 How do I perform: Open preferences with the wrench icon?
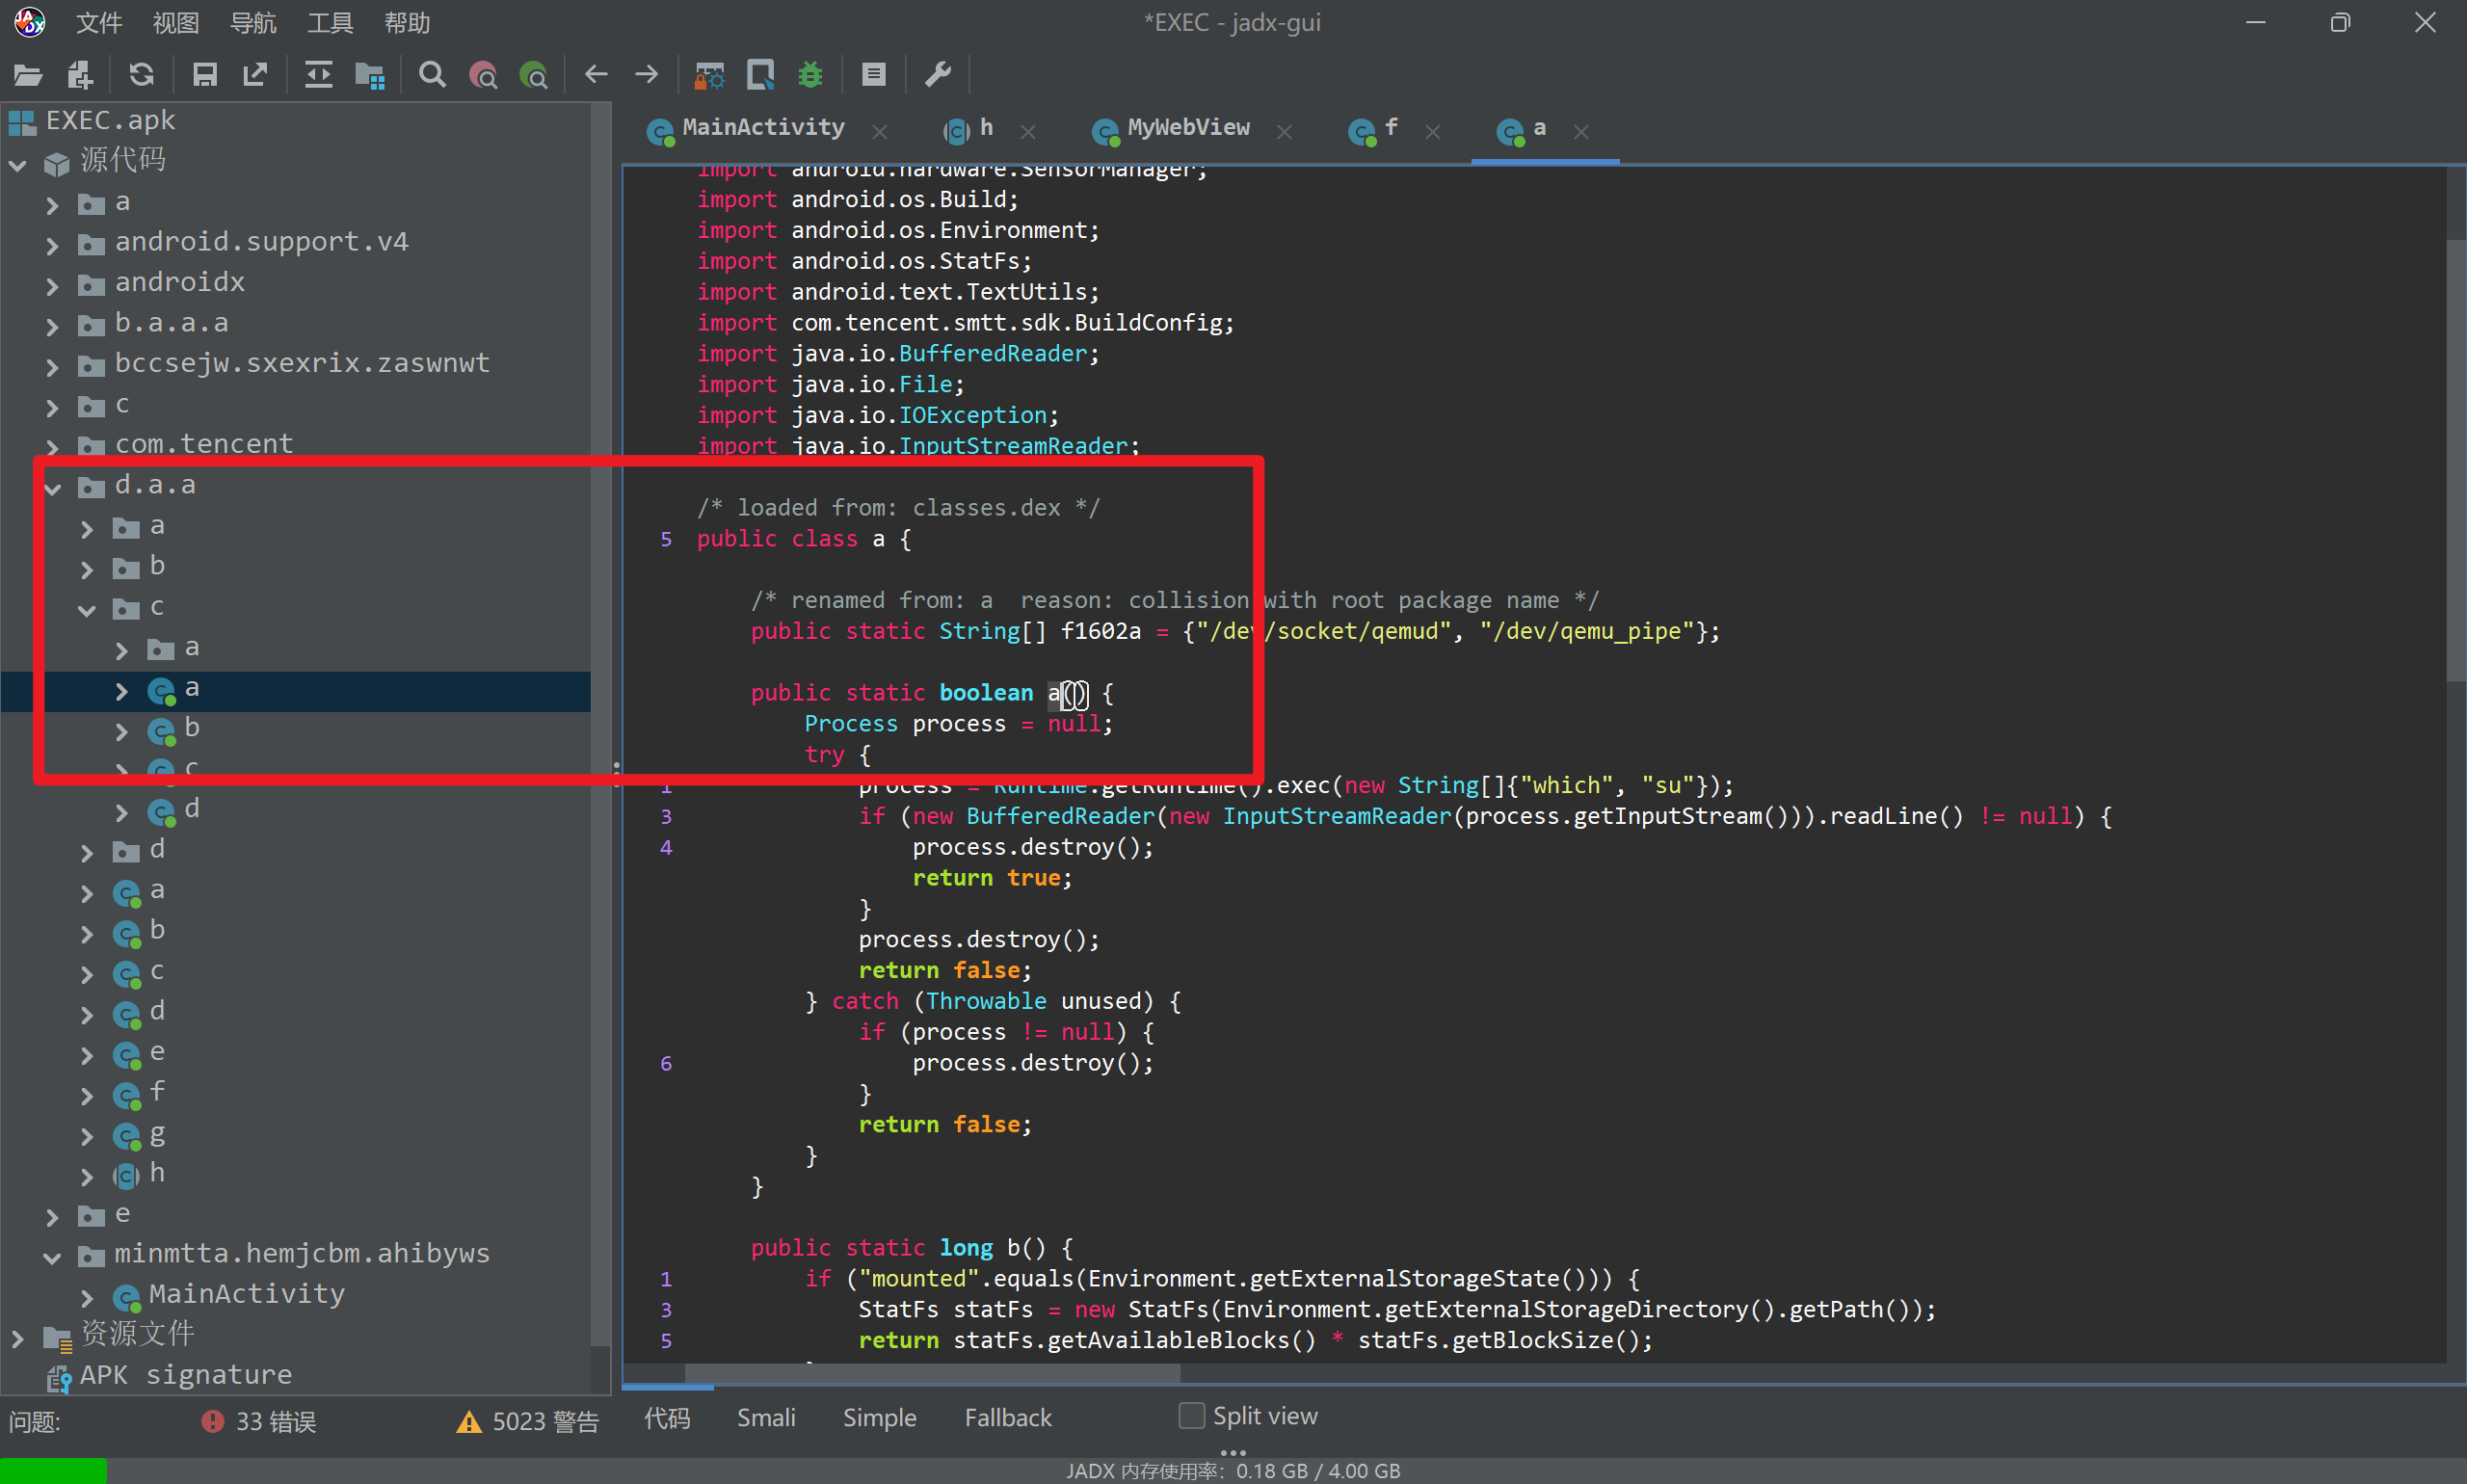[938, 74]
